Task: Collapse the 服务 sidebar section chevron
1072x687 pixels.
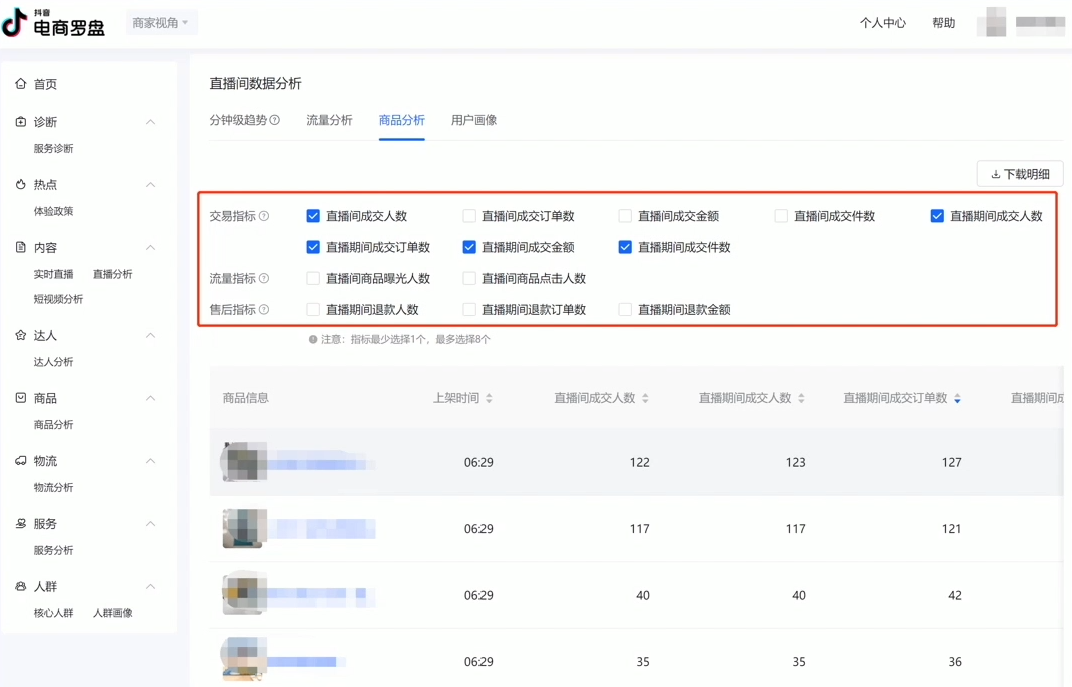Action: point(150,524)
